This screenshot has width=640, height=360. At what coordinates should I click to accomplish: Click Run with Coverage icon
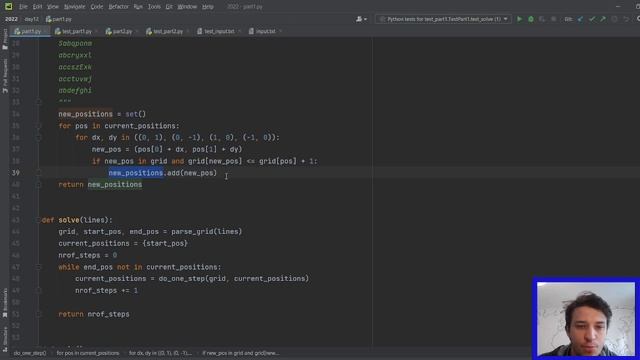(542, 19)
